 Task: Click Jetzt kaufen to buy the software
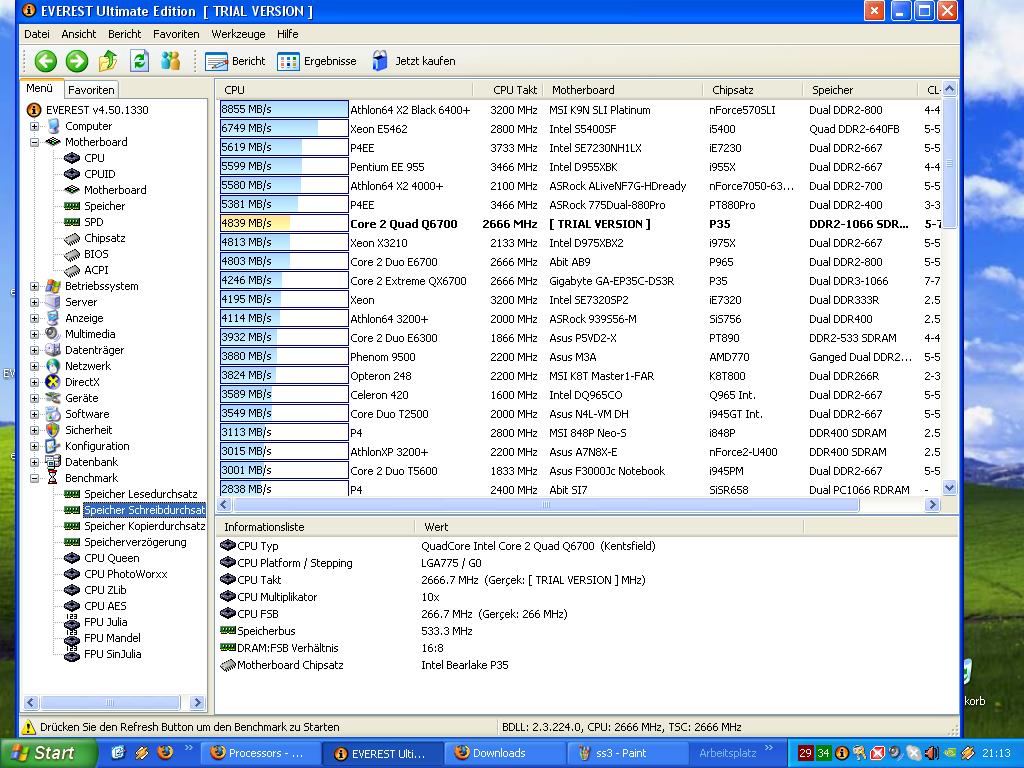click(413, 61)
